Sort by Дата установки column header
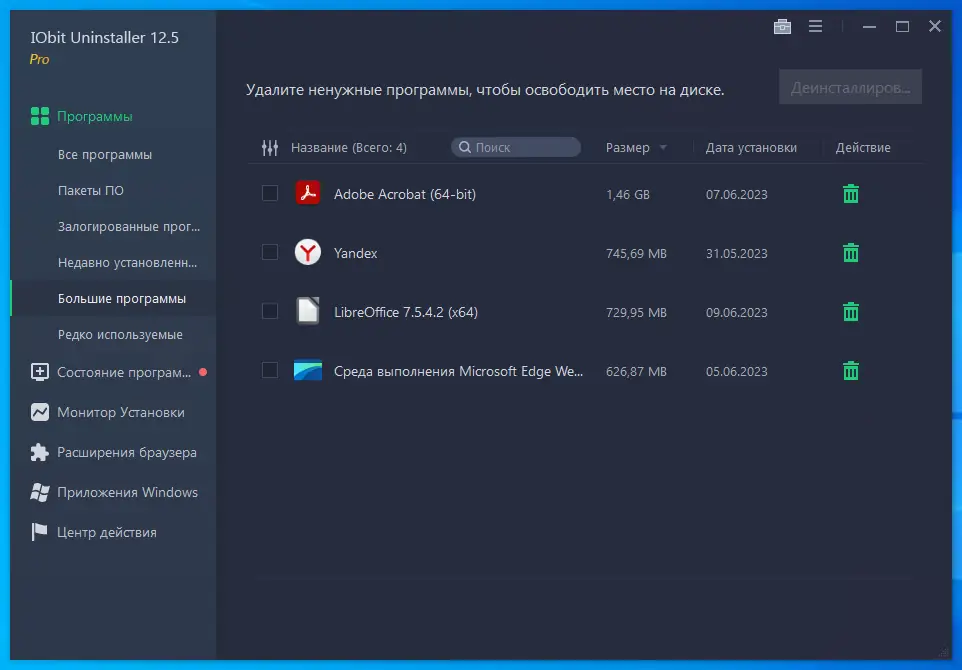 (751, 148)
